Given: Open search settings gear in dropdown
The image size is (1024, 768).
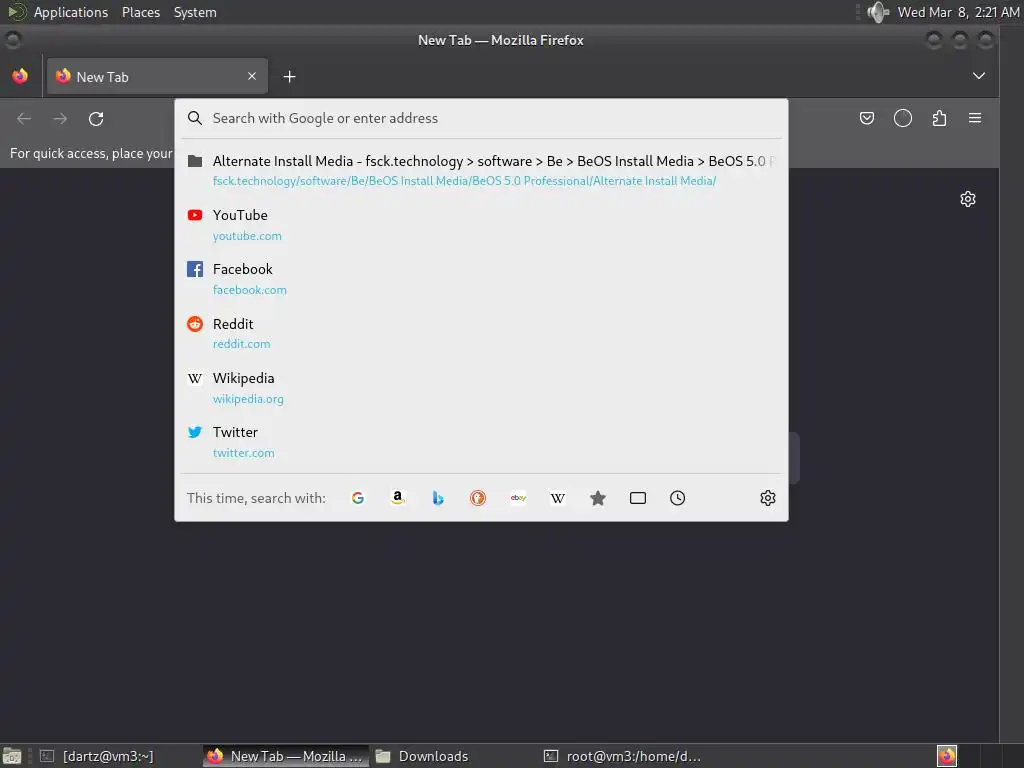Looking at the screenshot, I should (768, 498).
